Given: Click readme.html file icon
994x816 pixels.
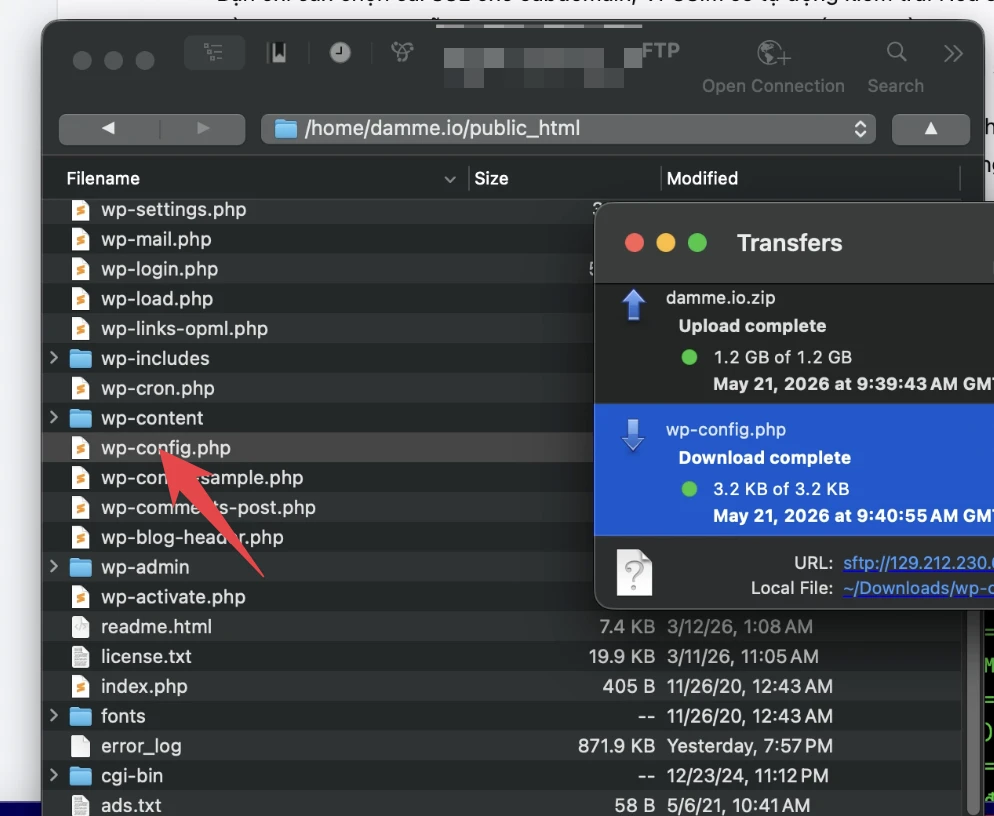Looking at the screenshot, I should [81, 626].
